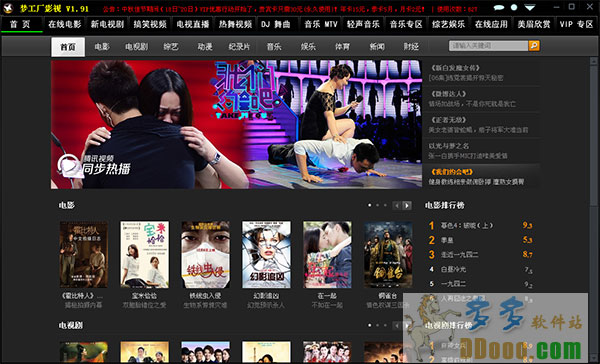Viewport: 600px width, 364px height.
Task: Open the 铁线虫入侵 movie poster
Action: click(x=205, y=255)
